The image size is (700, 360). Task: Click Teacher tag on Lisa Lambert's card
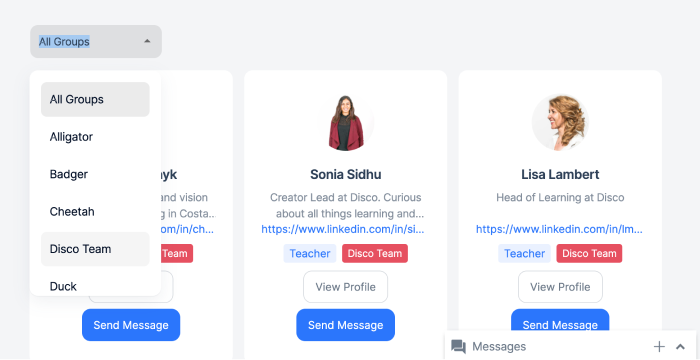click(525, 253)
